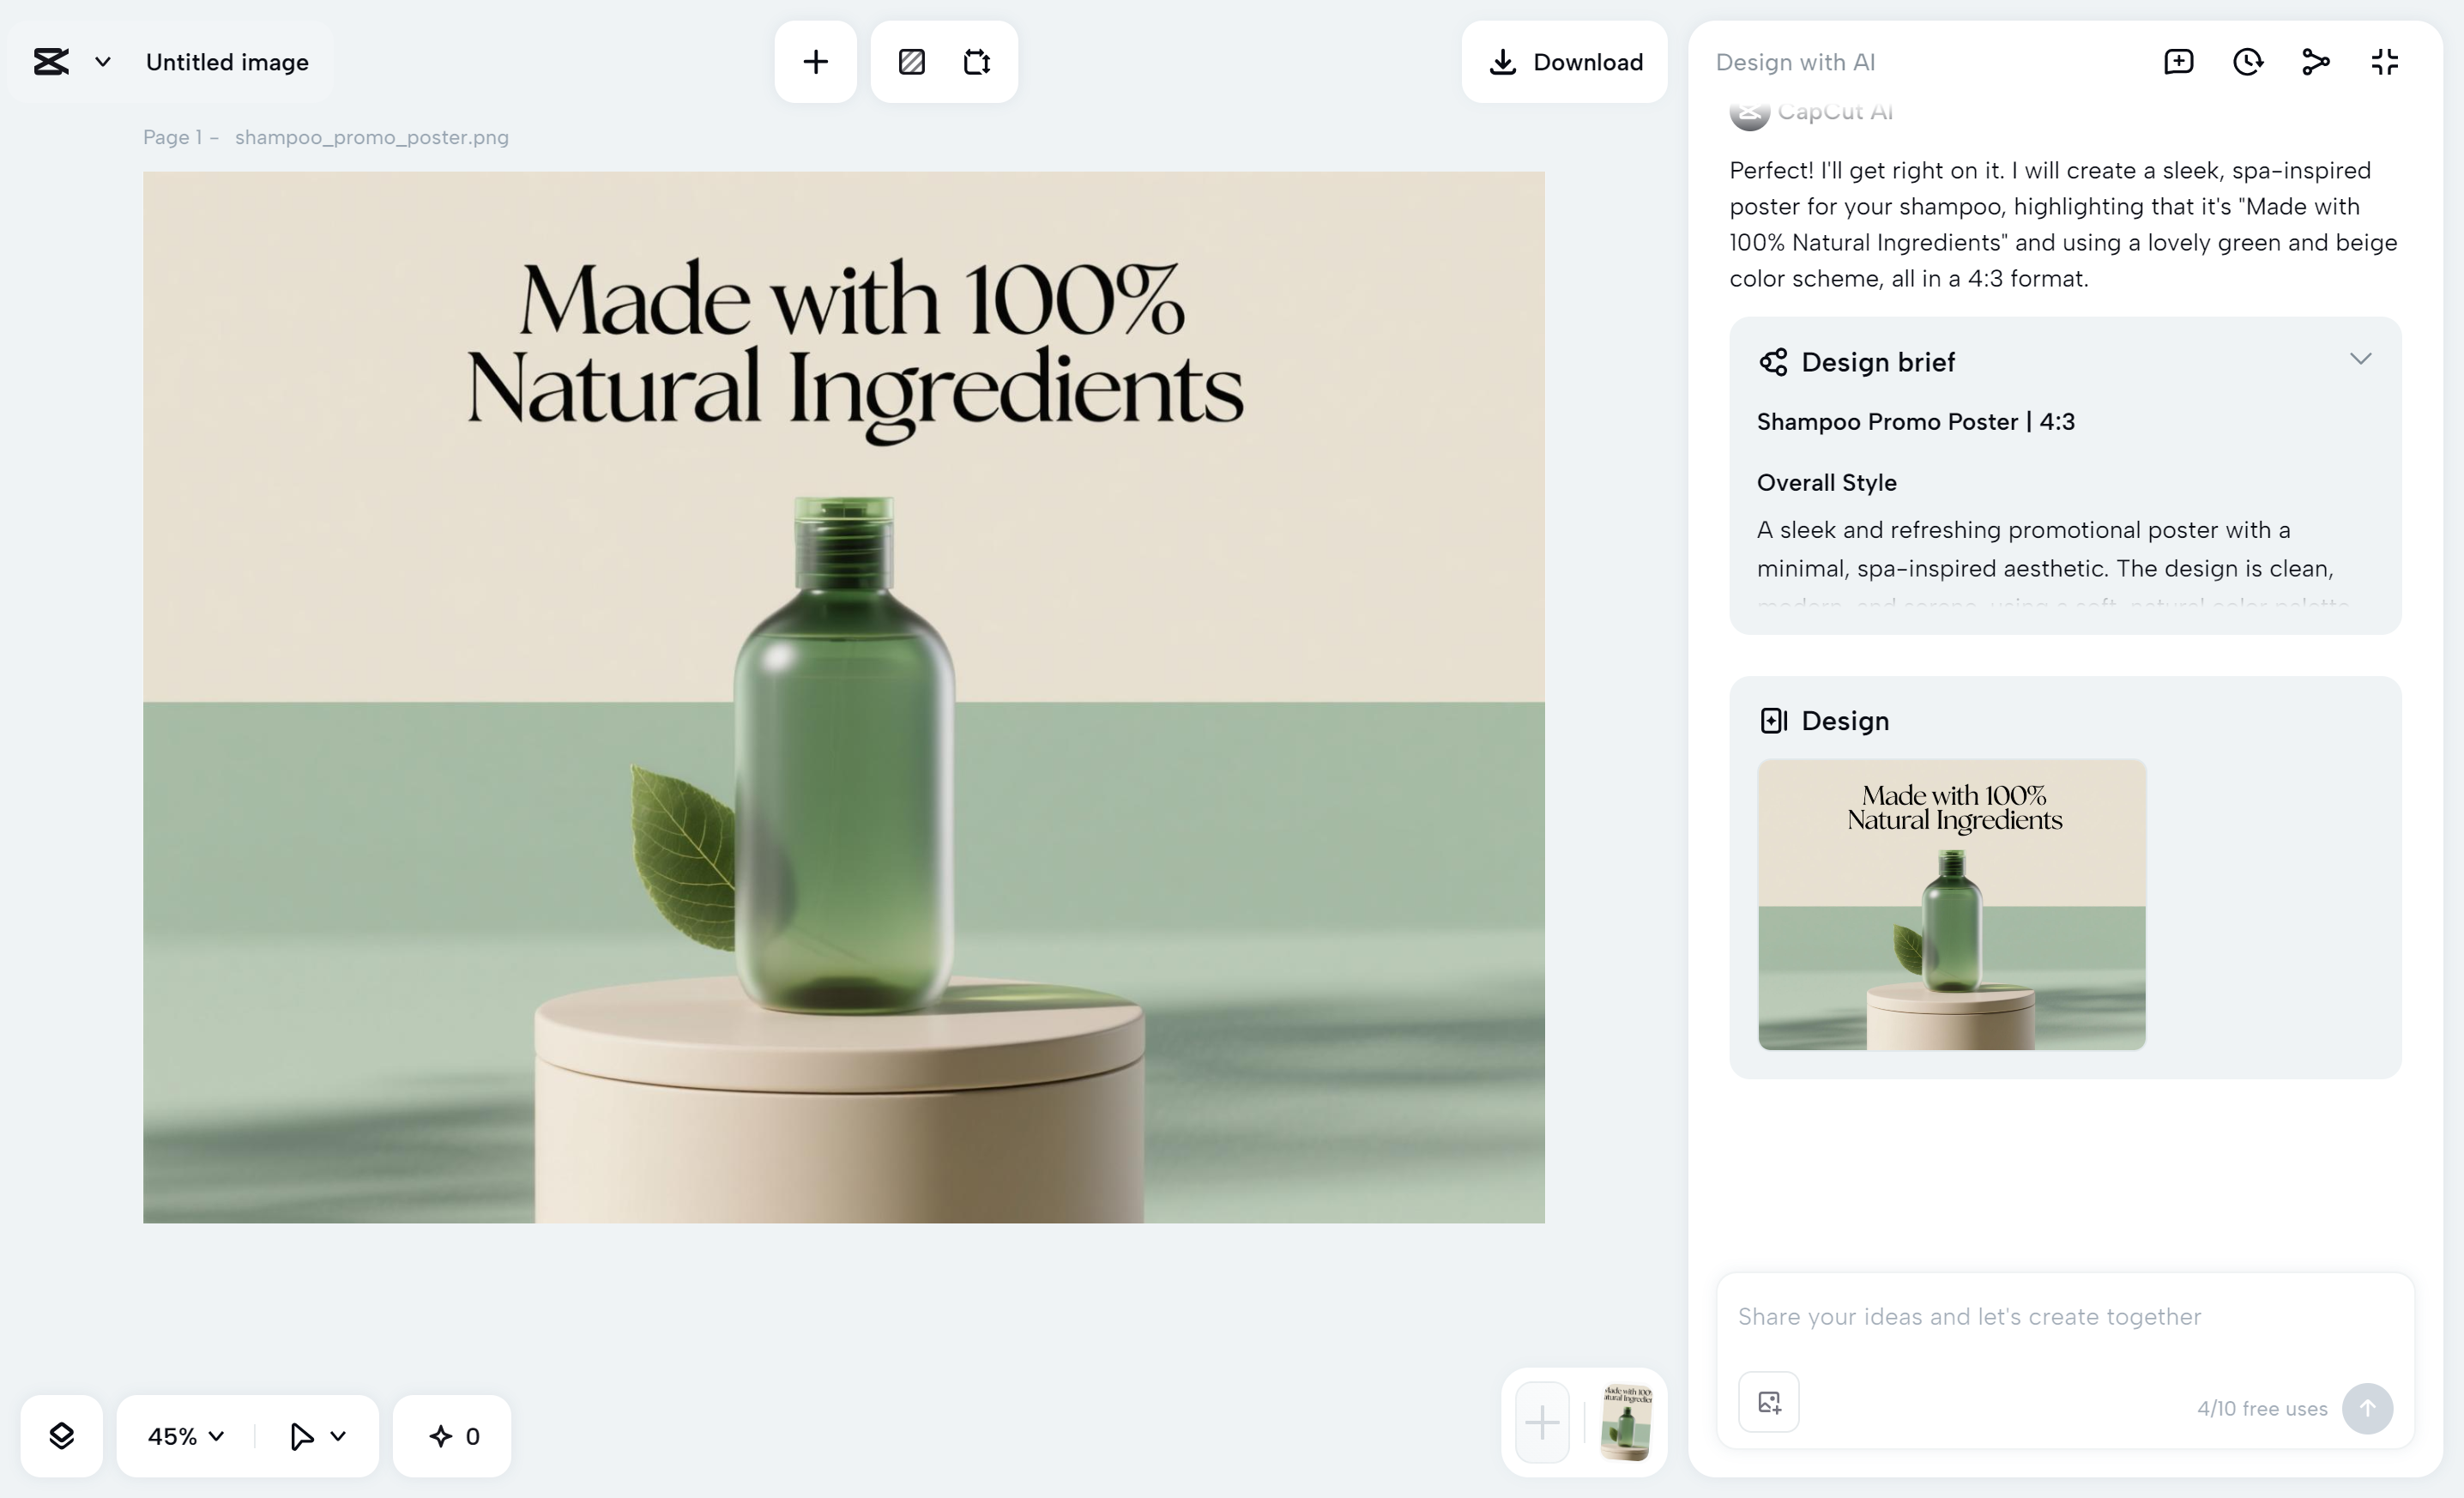Click the Download button

point(1565,62)
